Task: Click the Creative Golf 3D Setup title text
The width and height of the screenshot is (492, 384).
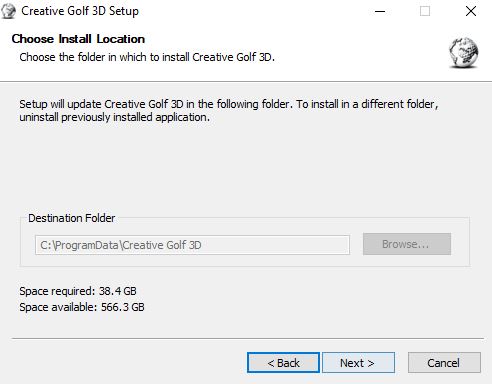Action: [80, 11]
